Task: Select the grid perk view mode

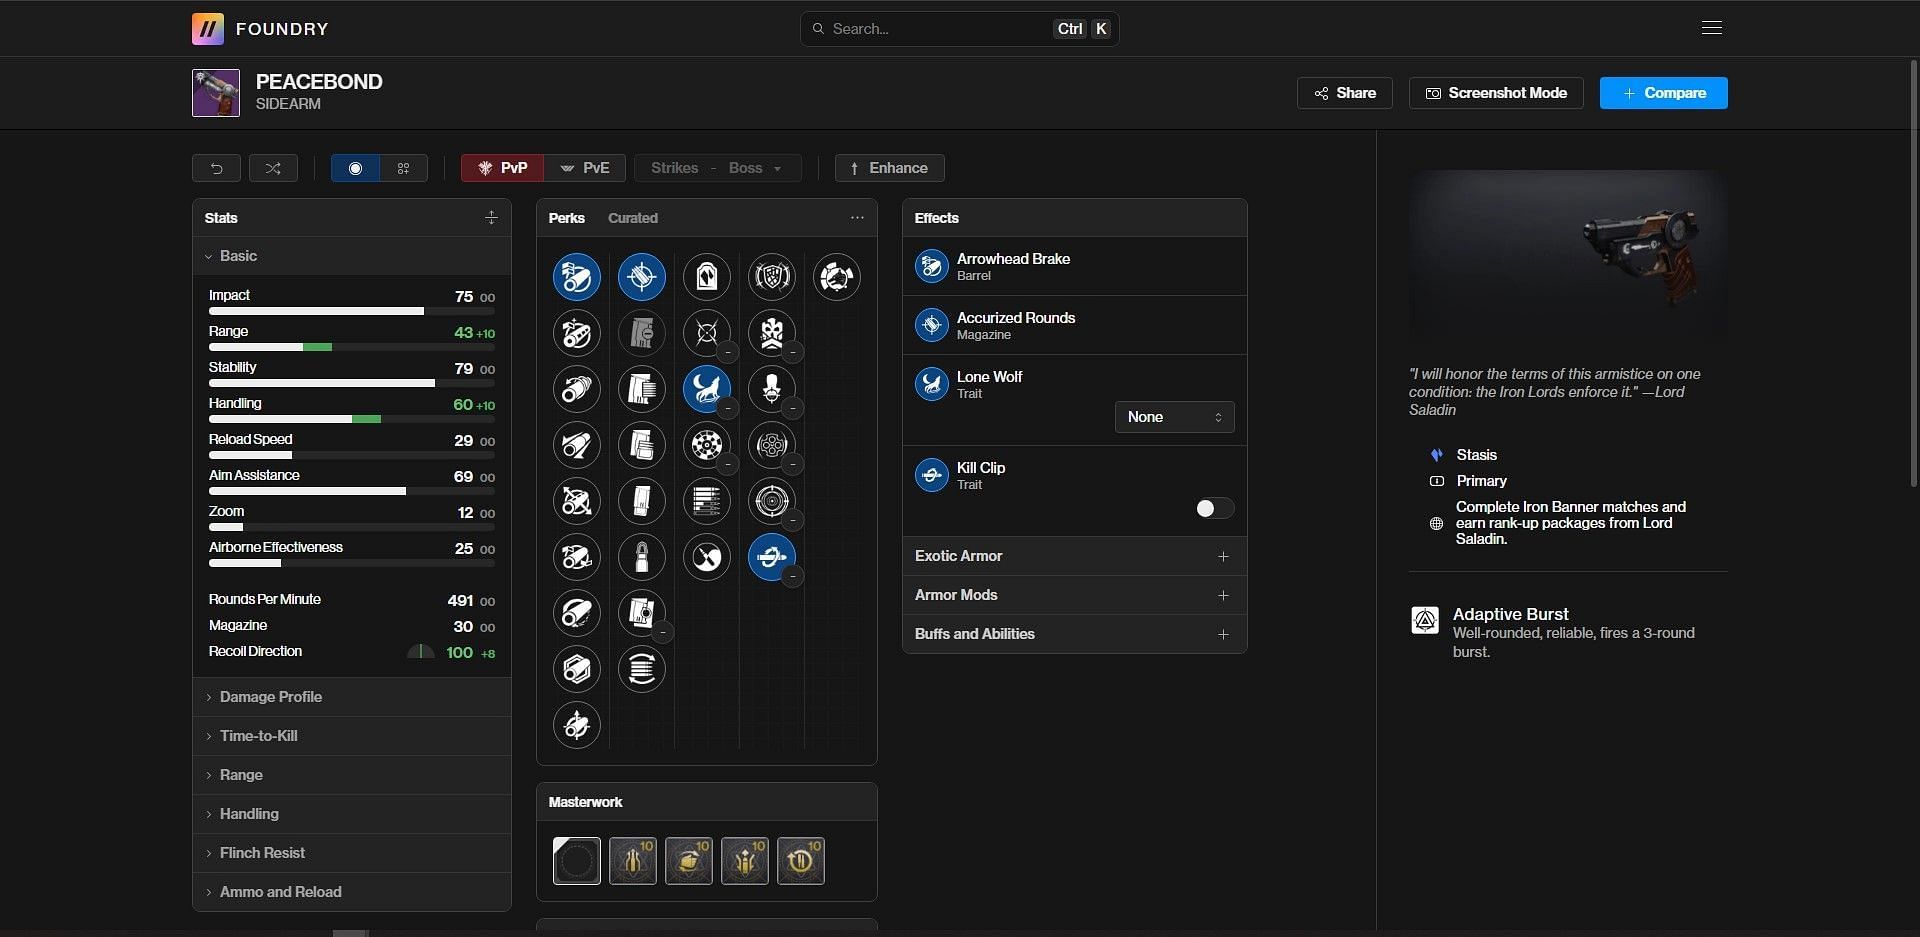Action: pyautogui.click(x=404, y=168)
